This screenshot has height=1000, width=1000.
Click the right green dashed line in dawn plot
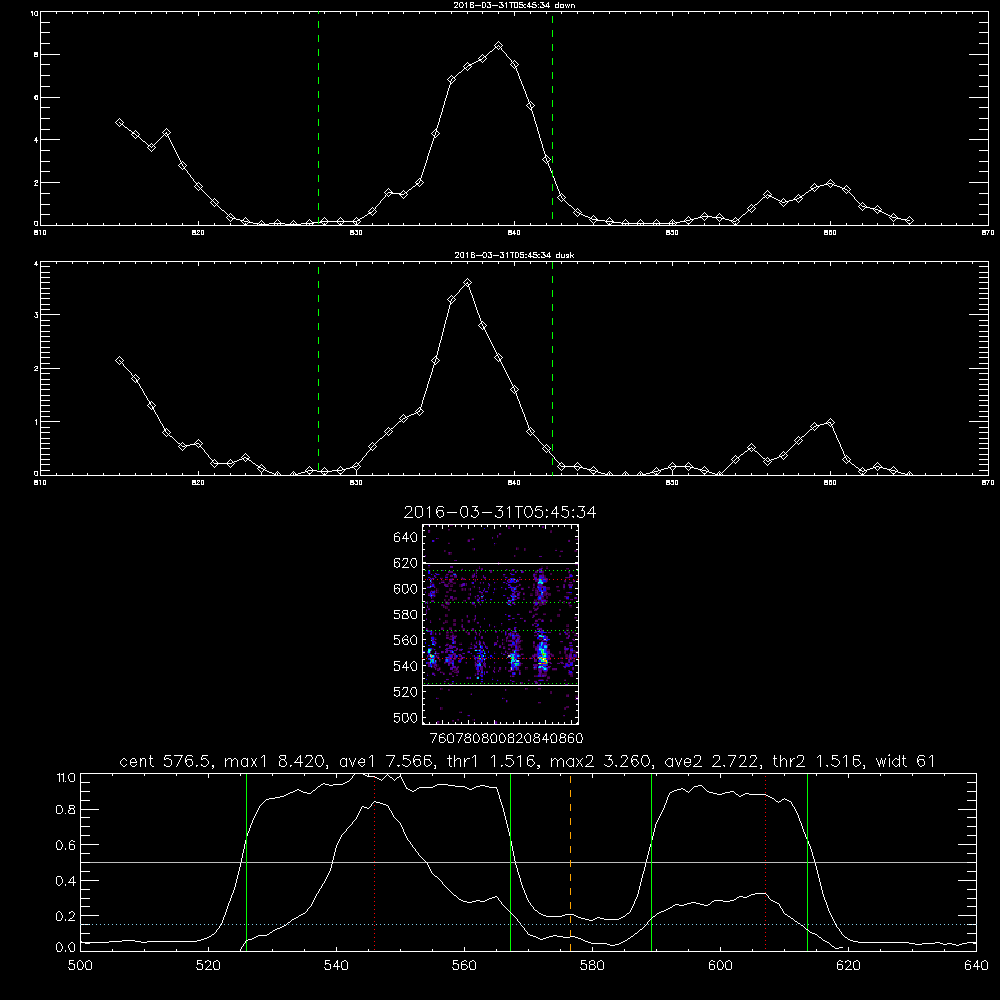(552, 119)
